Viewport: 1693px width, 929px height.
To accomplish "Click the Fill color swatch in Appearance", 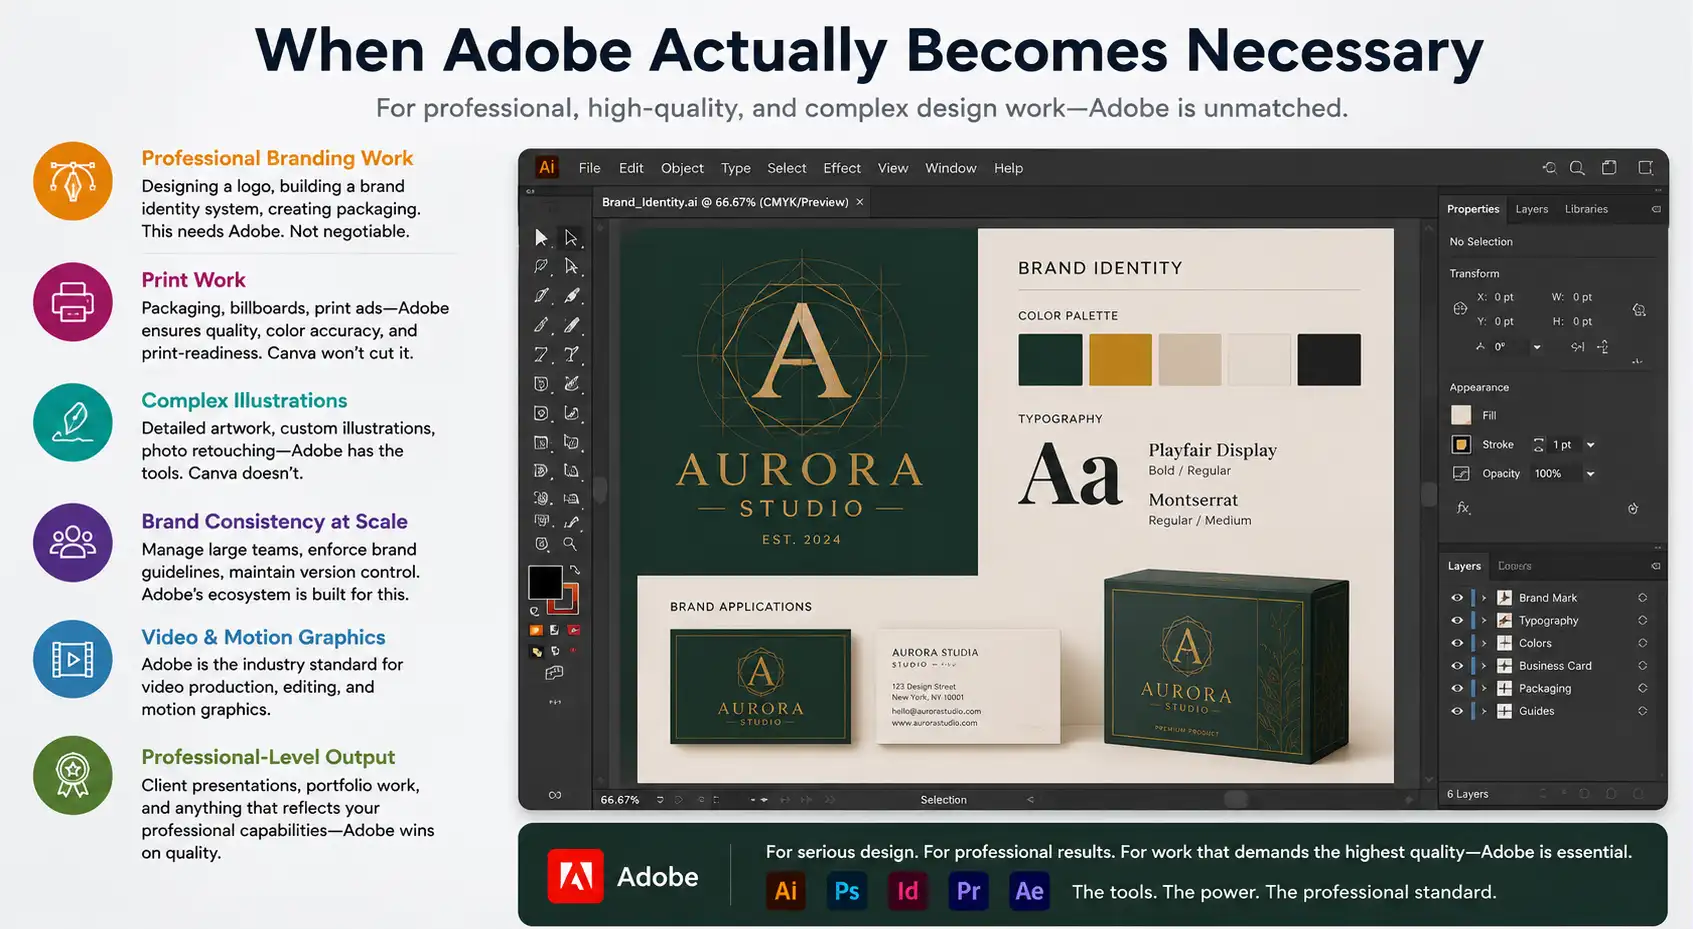I will [1461, 415].
